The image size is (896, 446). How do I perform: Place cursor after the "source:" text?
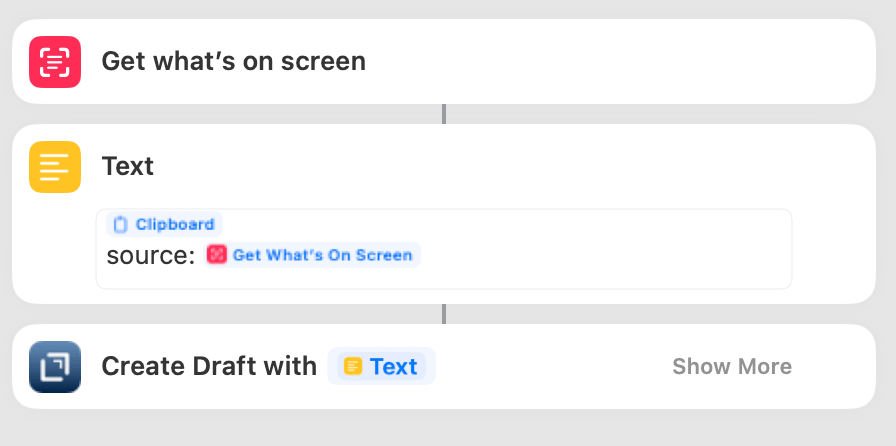(196, 256)
